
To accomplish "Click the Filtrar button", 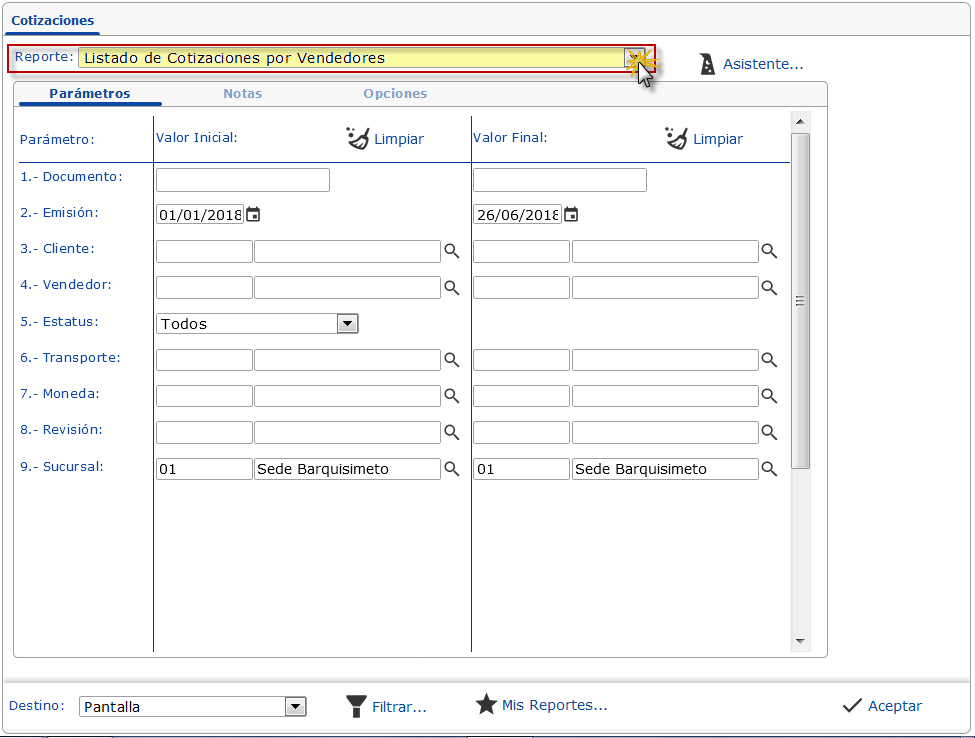I will pos(386,707).
